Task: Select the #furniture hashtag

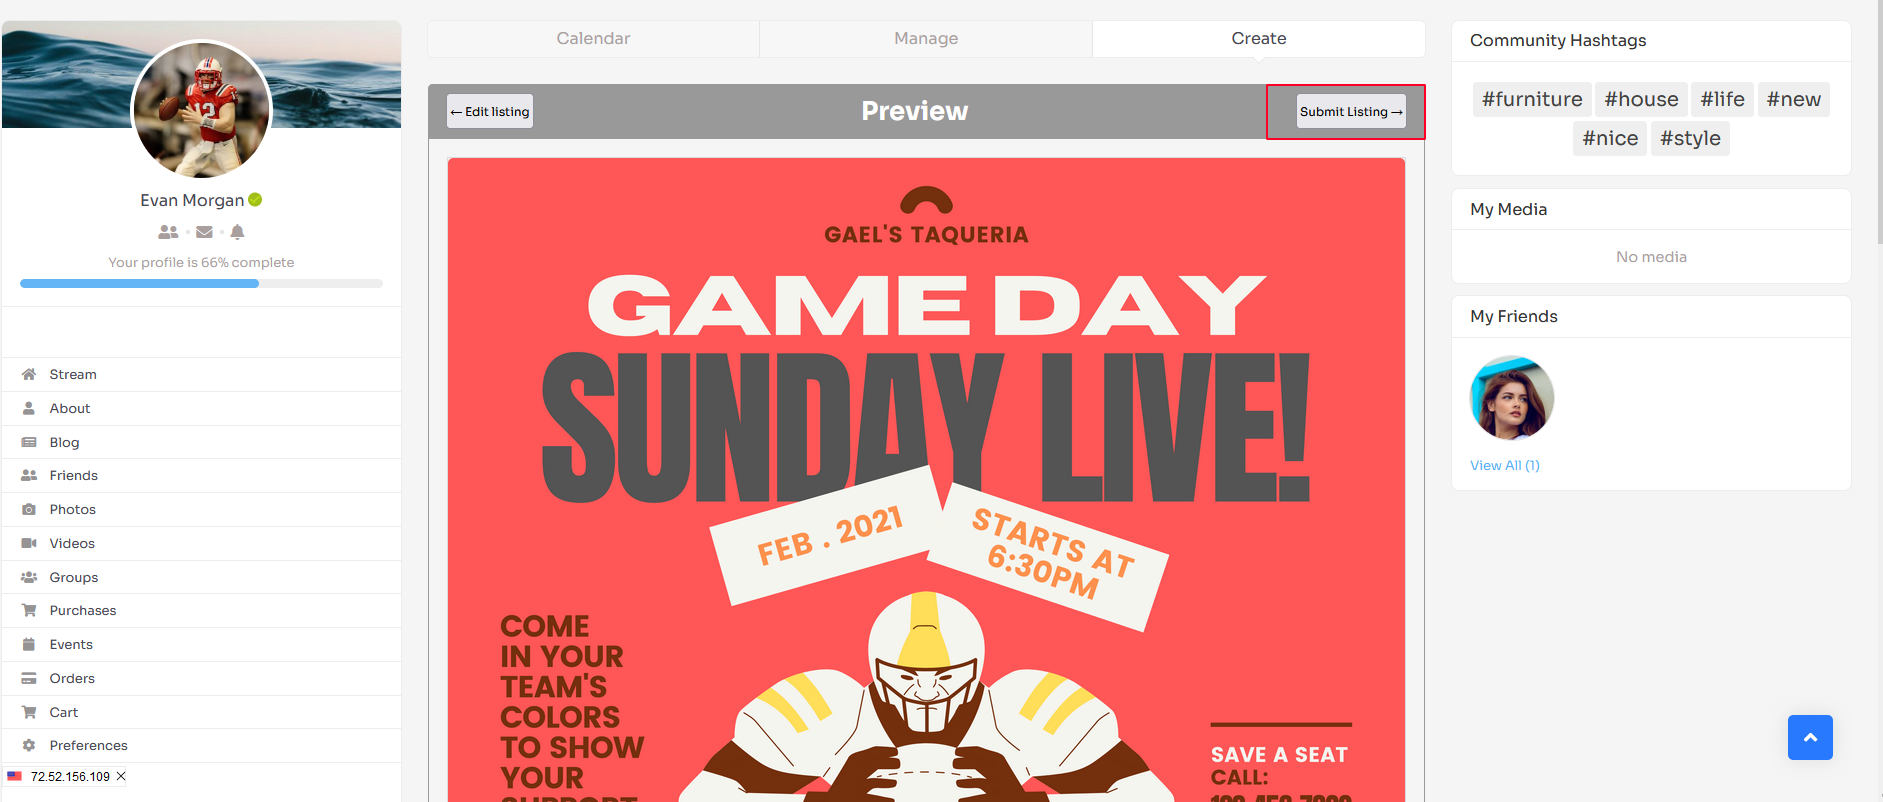Action: click(x=1532, y=99)
